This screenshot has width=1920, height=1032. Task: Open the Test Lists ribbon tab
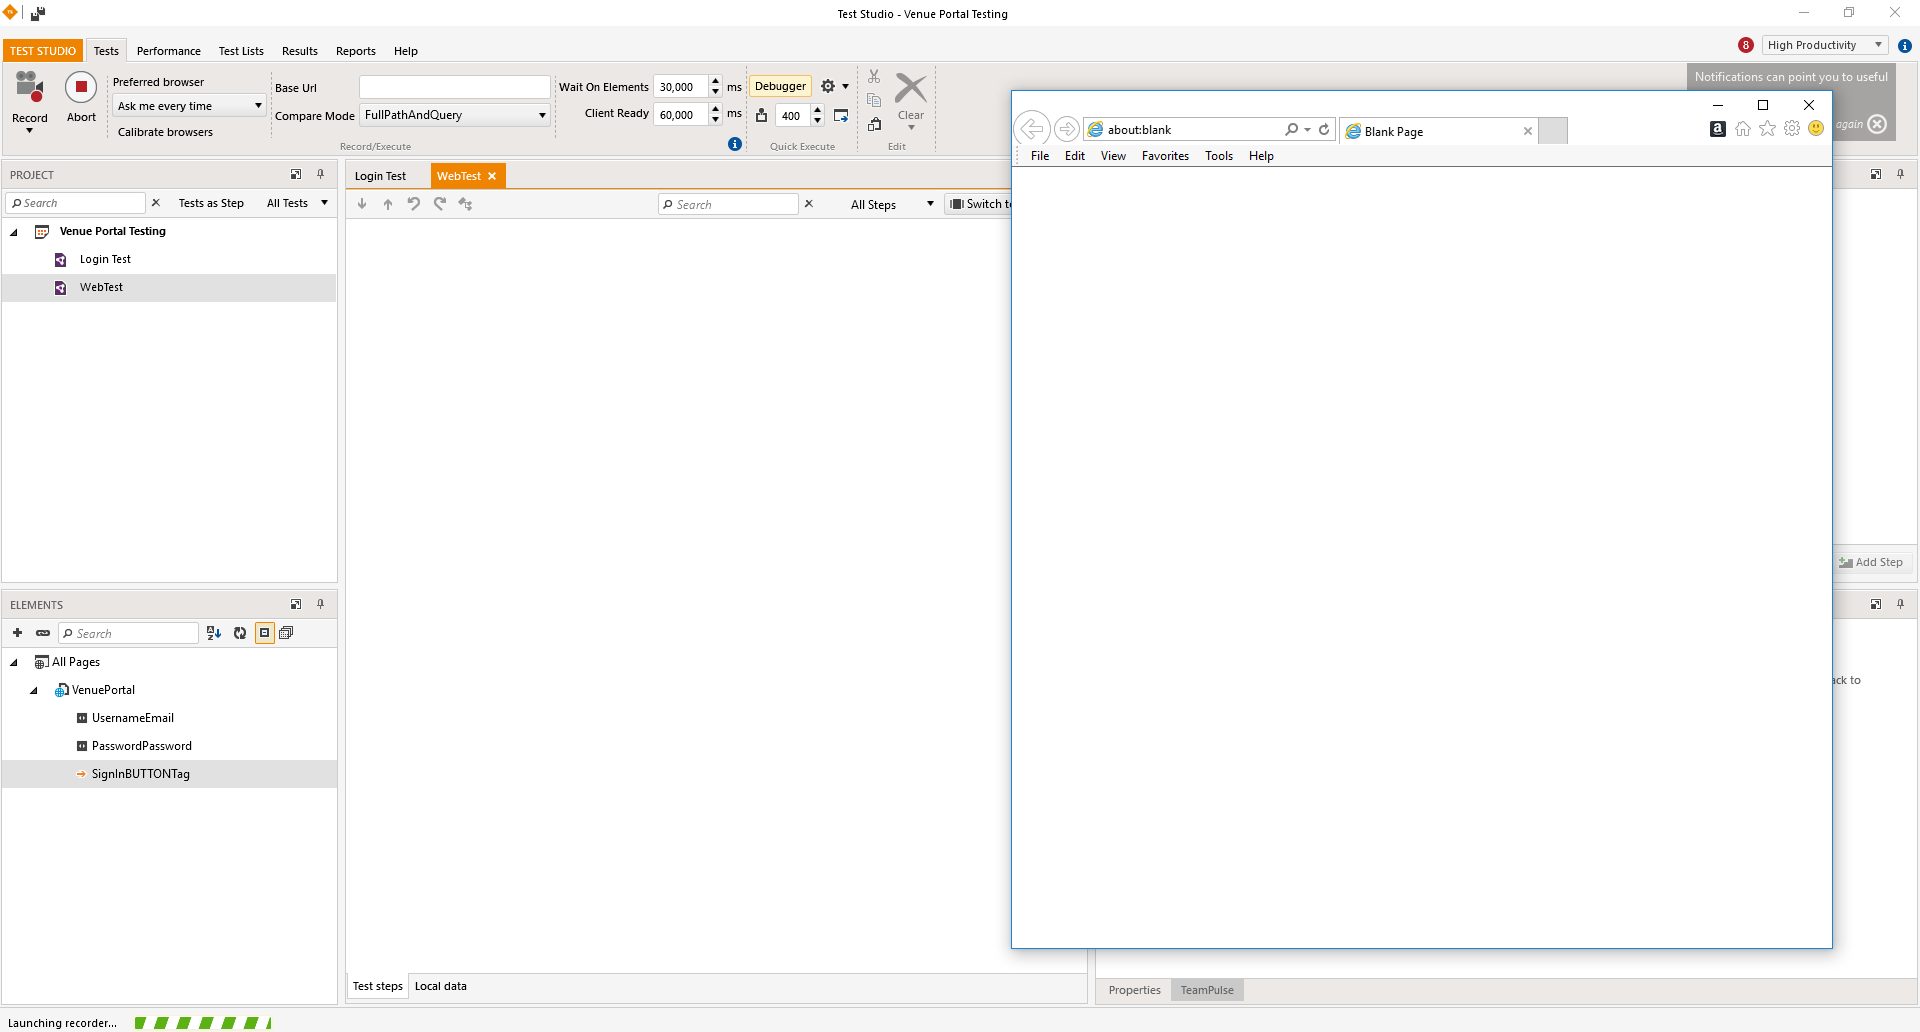pos(241,51)
